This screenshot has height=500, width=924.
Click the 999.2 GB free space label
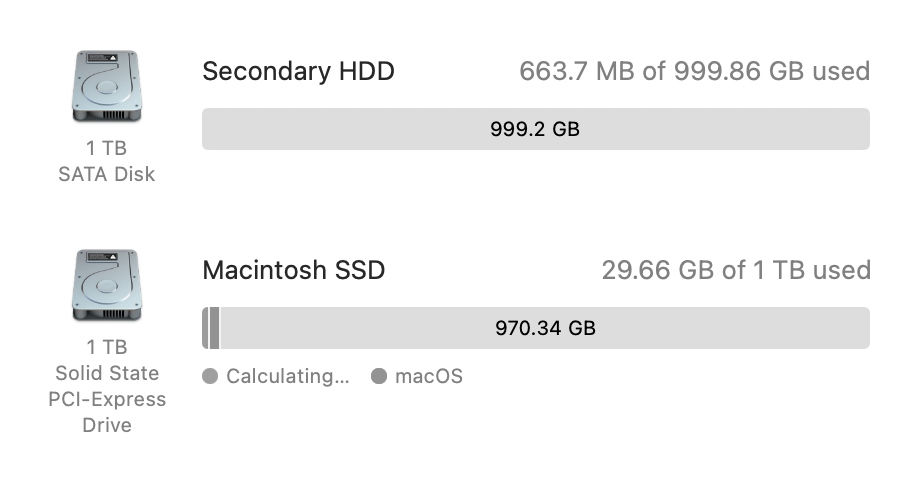click(535, 129)
